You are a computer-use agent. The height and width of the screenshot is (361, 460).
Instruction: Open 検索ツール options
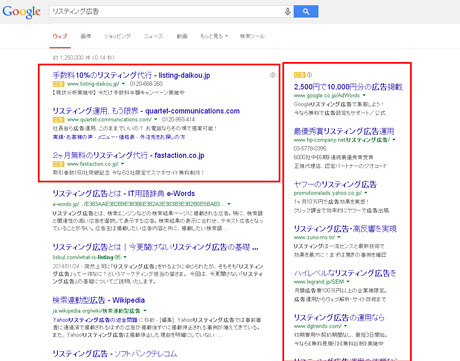(252, 36)
